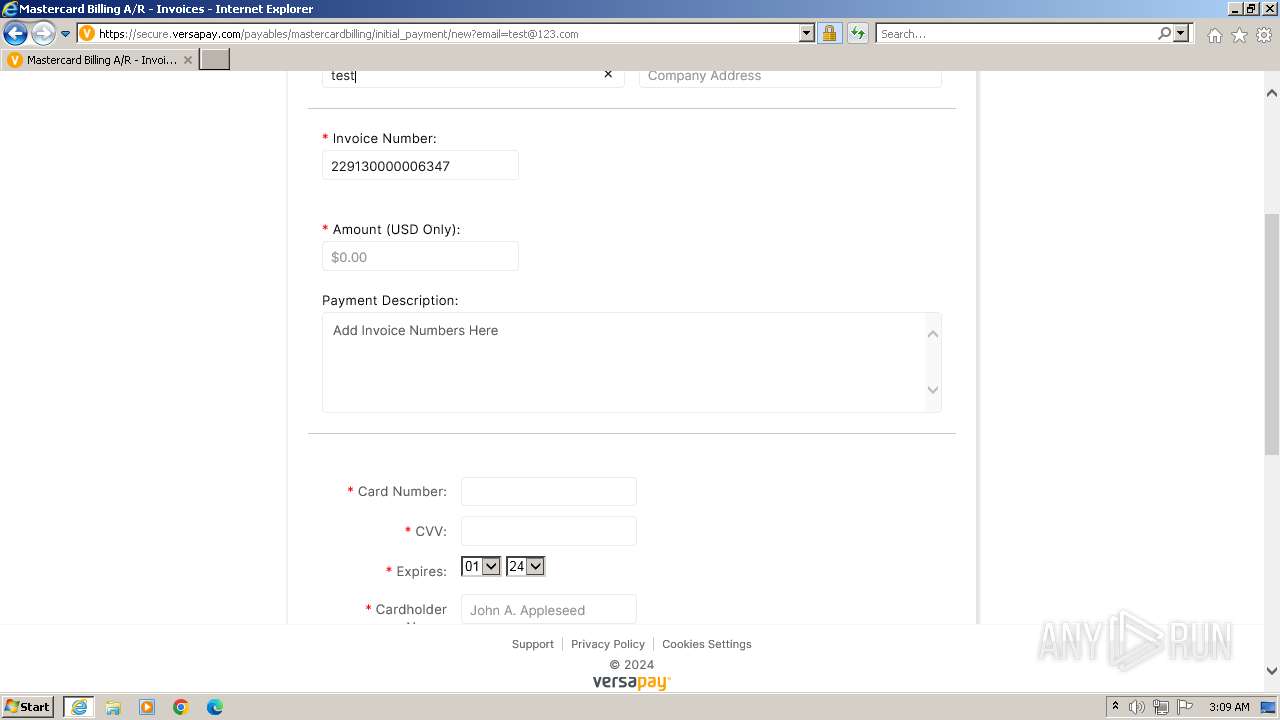Viewport: 1280px width, 720px height.
Task: Click the browser Forward arrow button
Action: click(43, 34)
